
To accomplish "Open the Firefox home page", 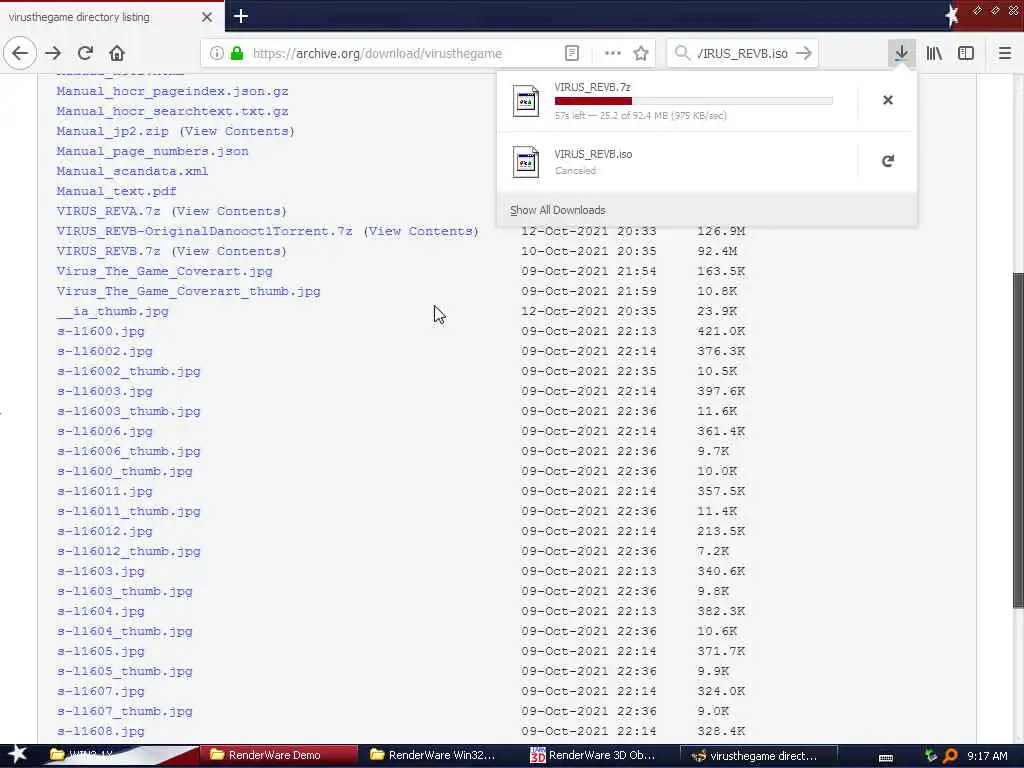I will (117, 53).
